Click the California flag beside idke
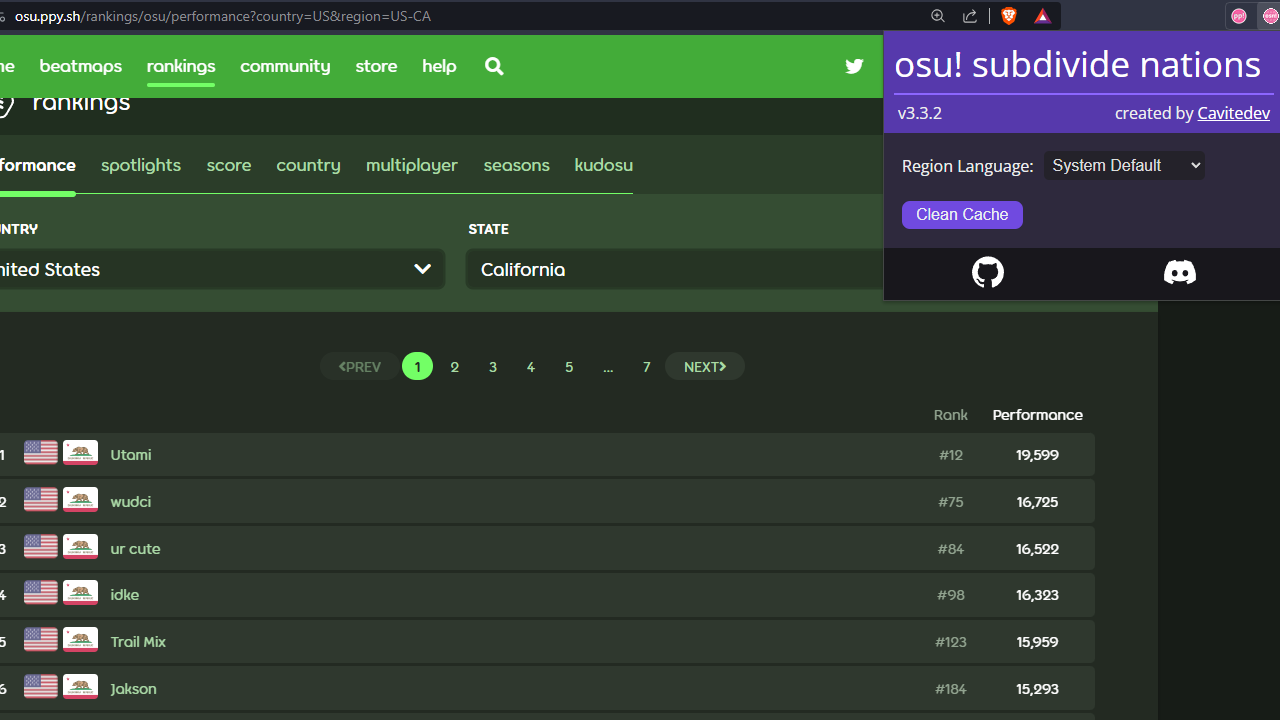The height and width of the screenshot is (720, 1280). click(x=80, y=593)
